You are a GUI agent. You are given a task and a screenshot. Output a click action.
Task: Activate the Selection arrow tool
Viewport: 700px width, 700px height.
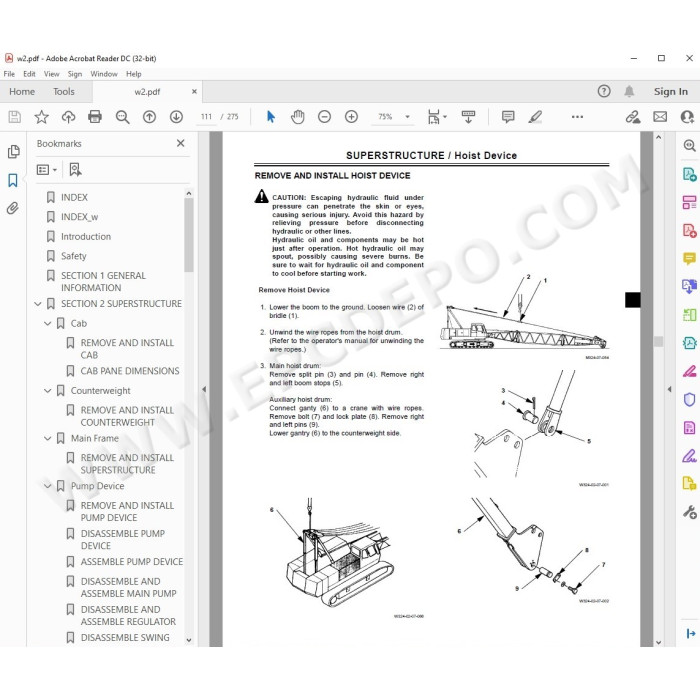(x=271, y=117)
